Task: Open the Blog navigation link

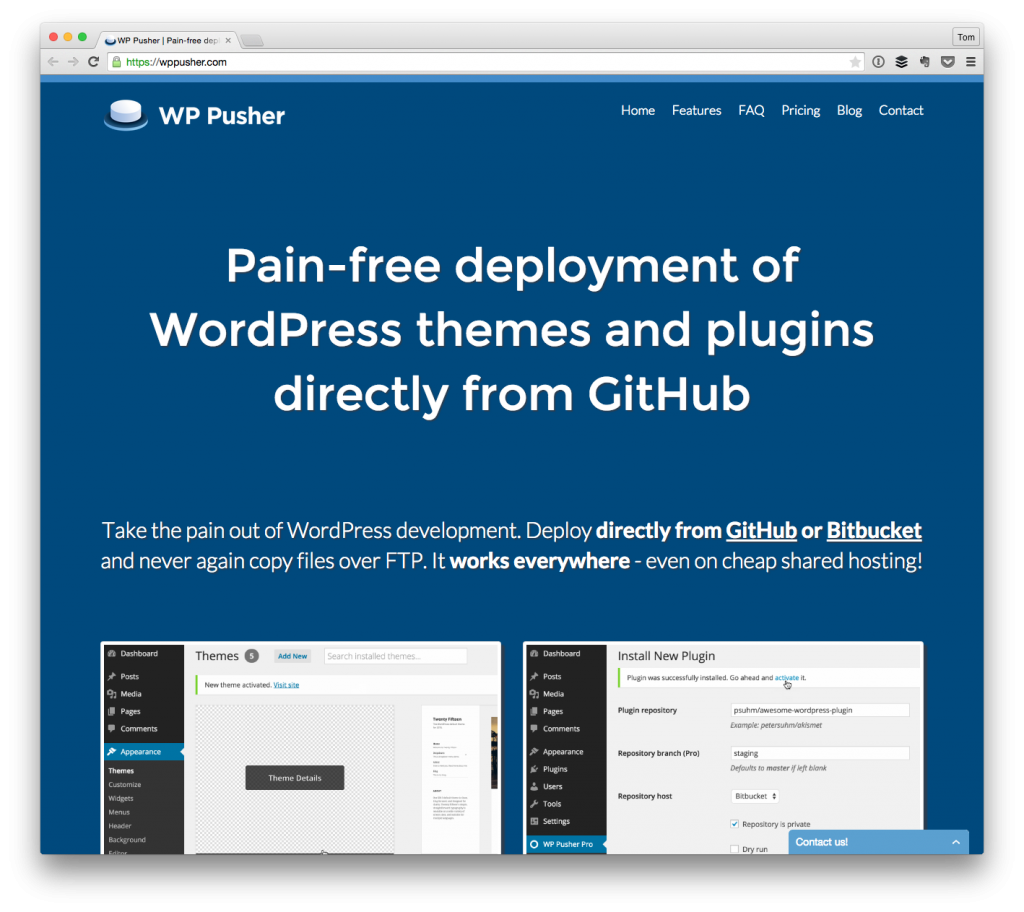Action: [849, 110]
